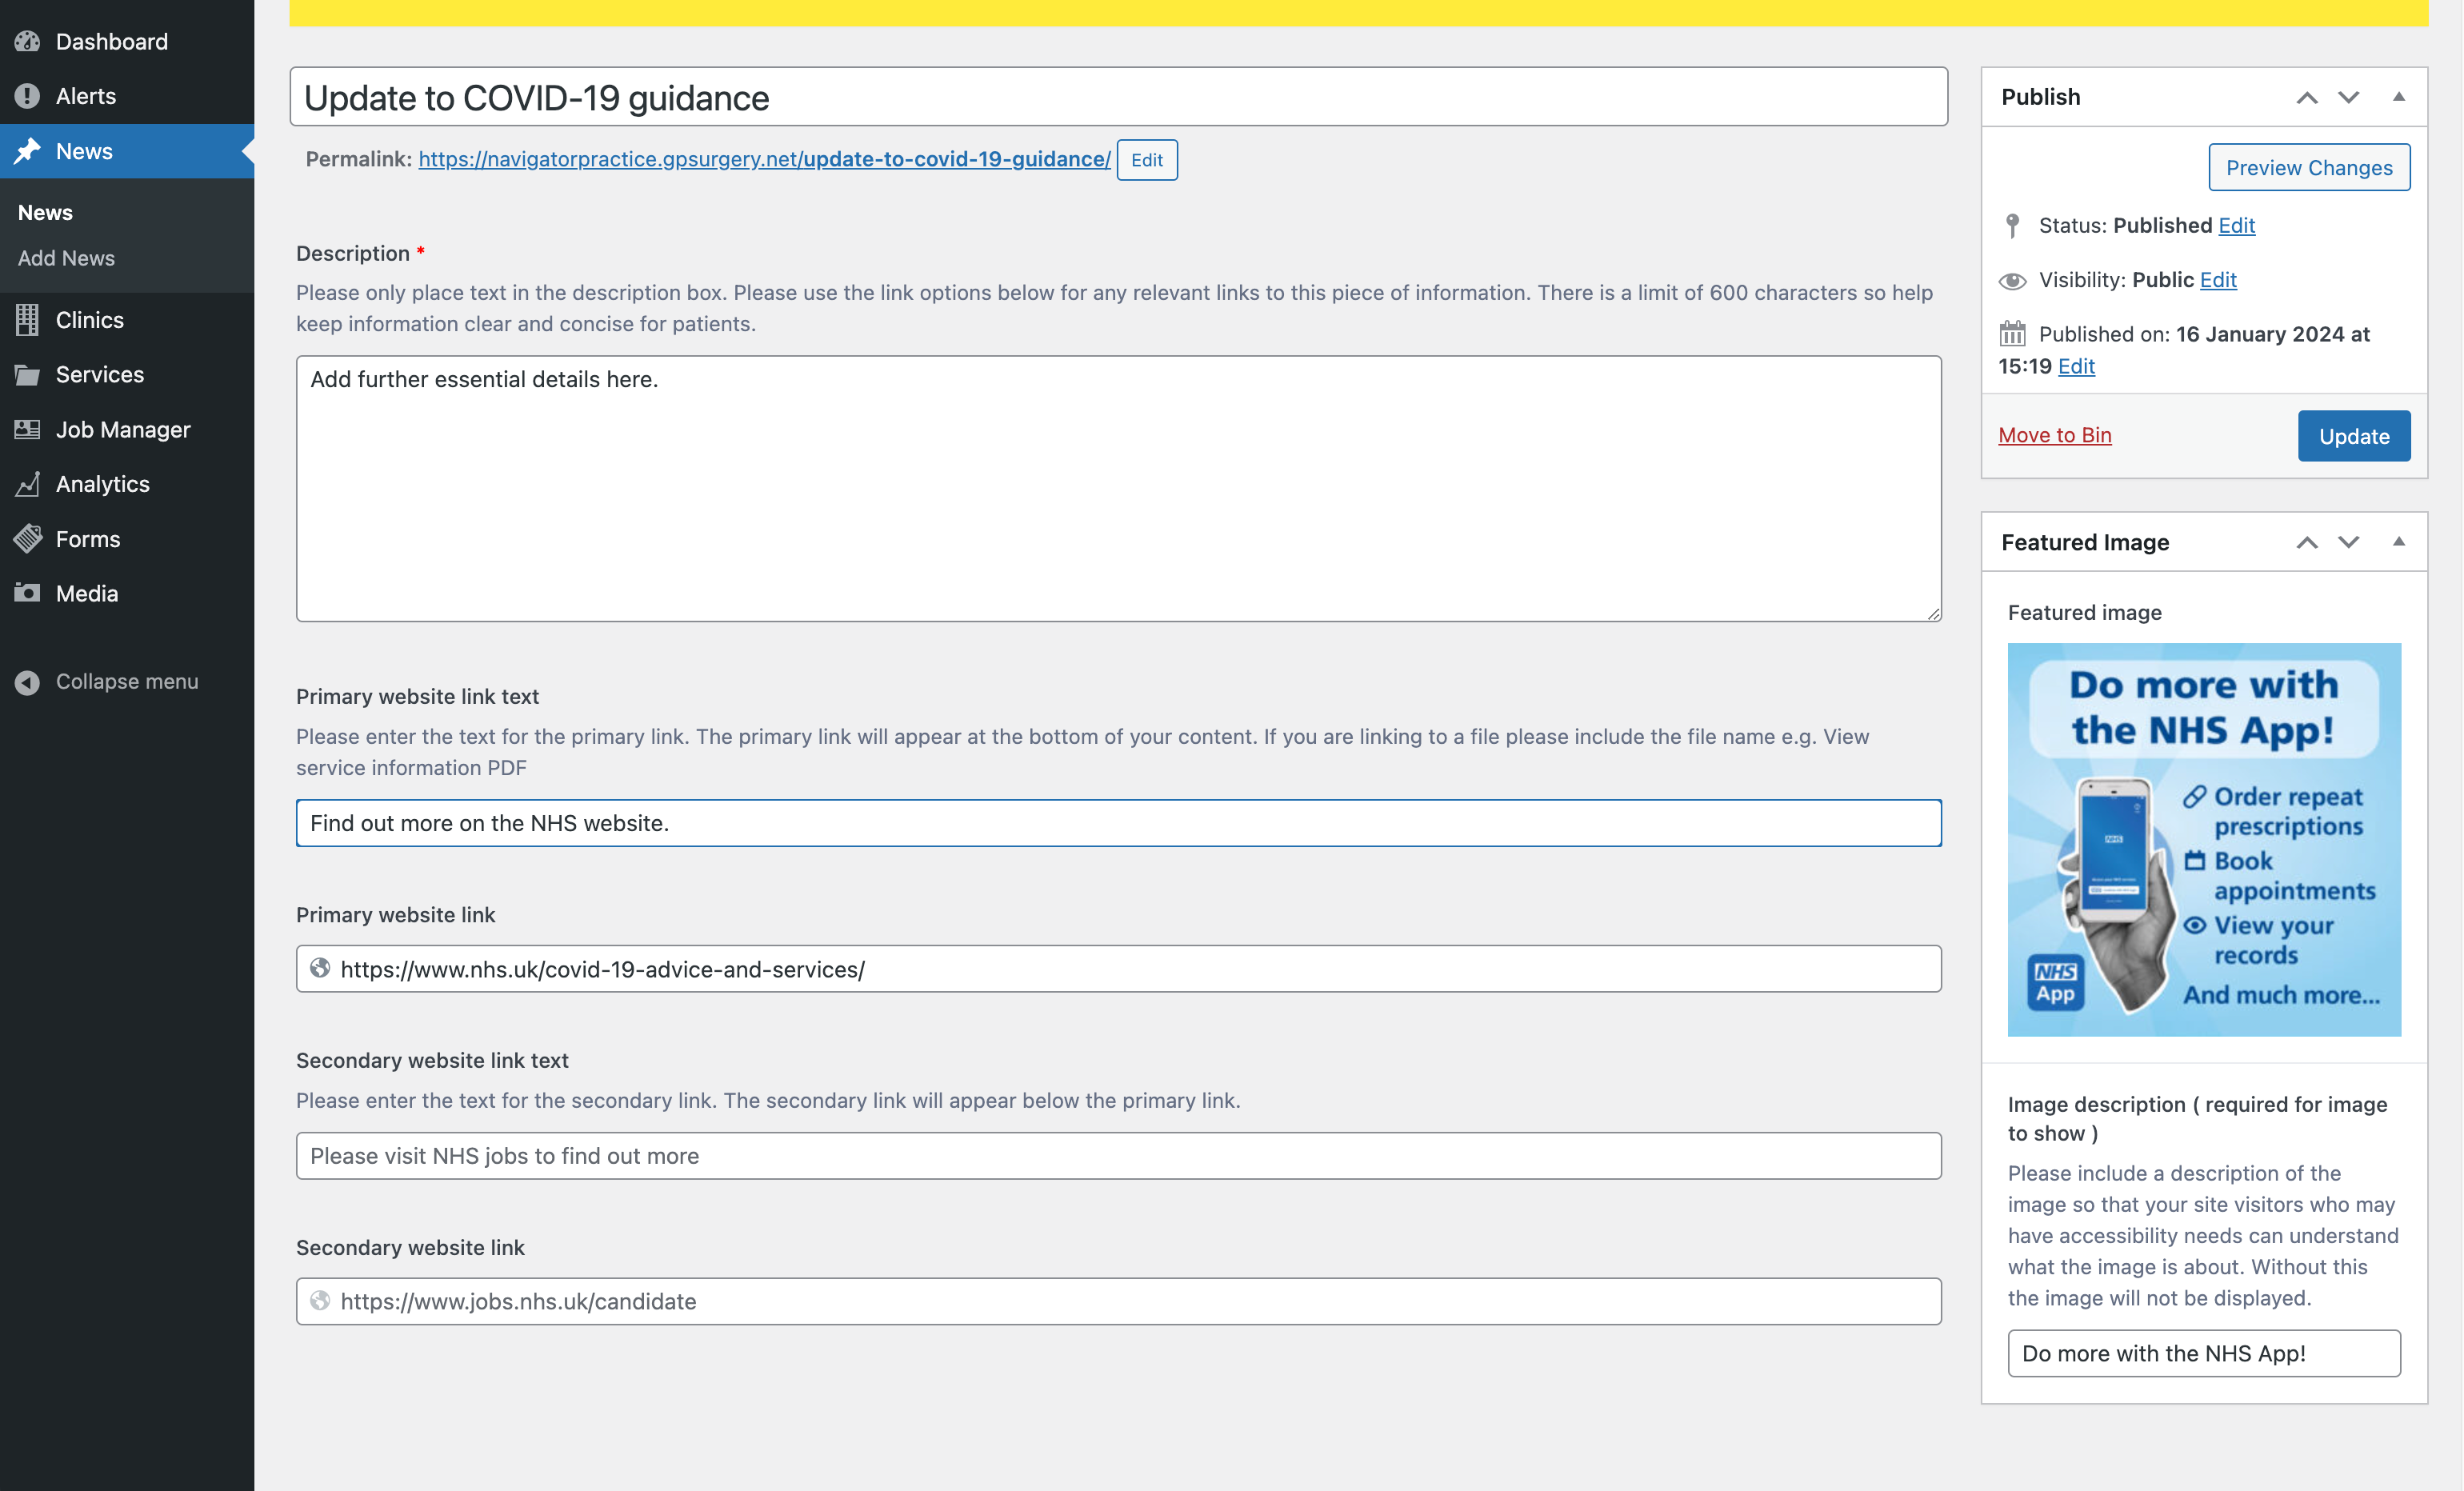Move Publish panel up
This screenshot has width=2464, height=1491.
(x=2307, y=97)
